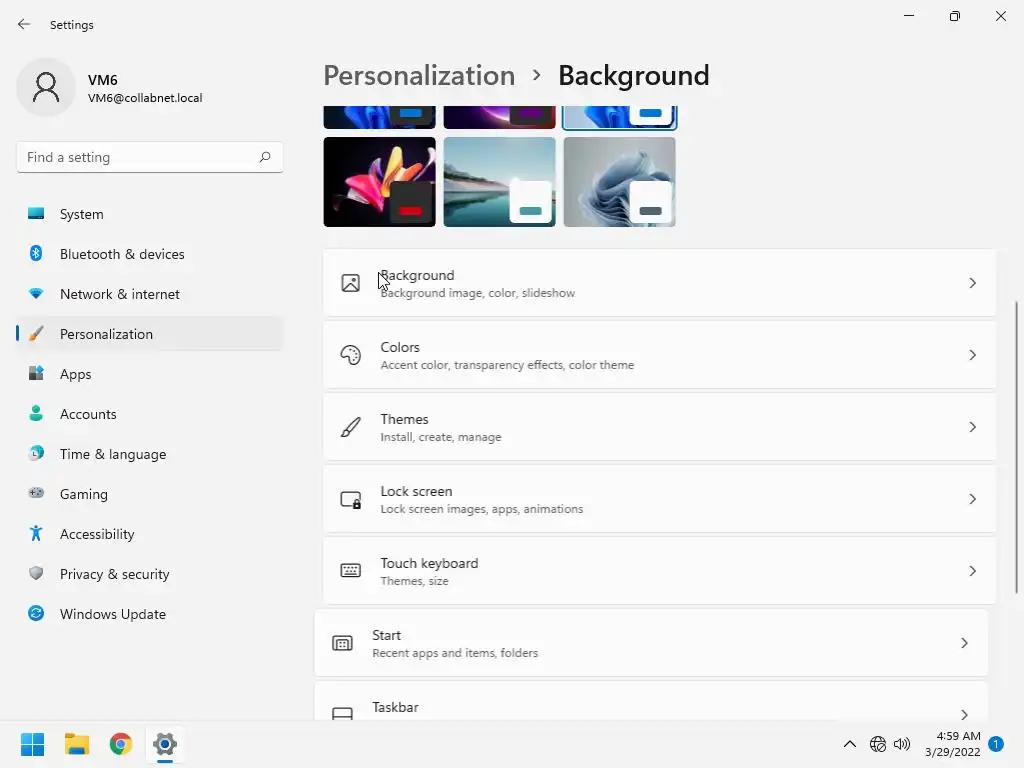Viewport: 1024px width, 768px height.
Task: Select the colorful flower dark theme thumbnail
Action: [x=379, y=182]
